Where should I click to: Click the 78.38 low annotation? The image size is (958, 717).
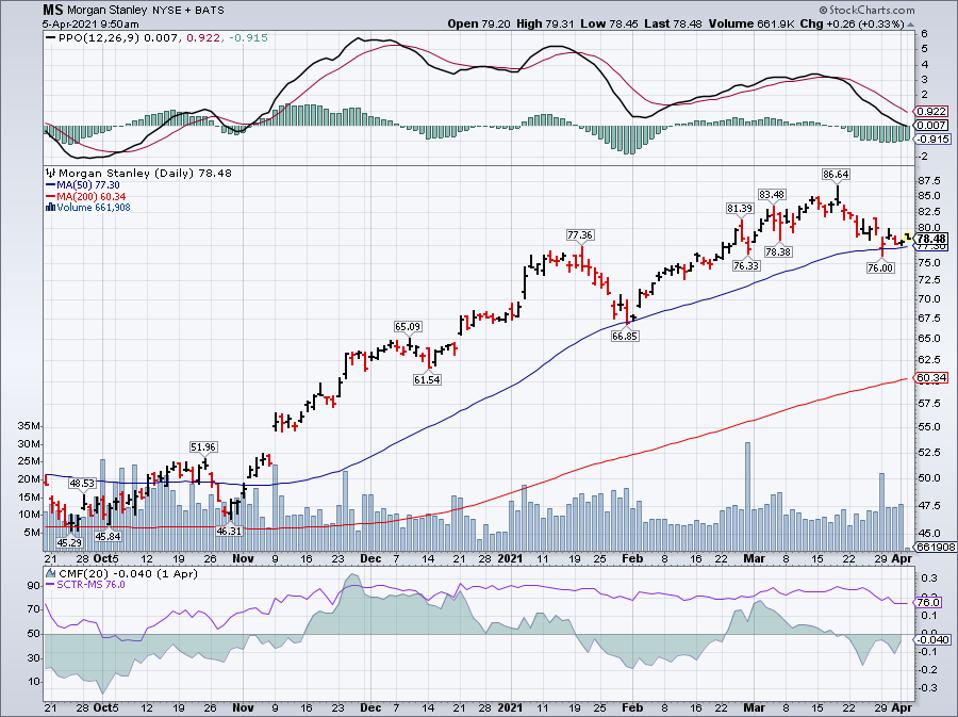(778, 251)
